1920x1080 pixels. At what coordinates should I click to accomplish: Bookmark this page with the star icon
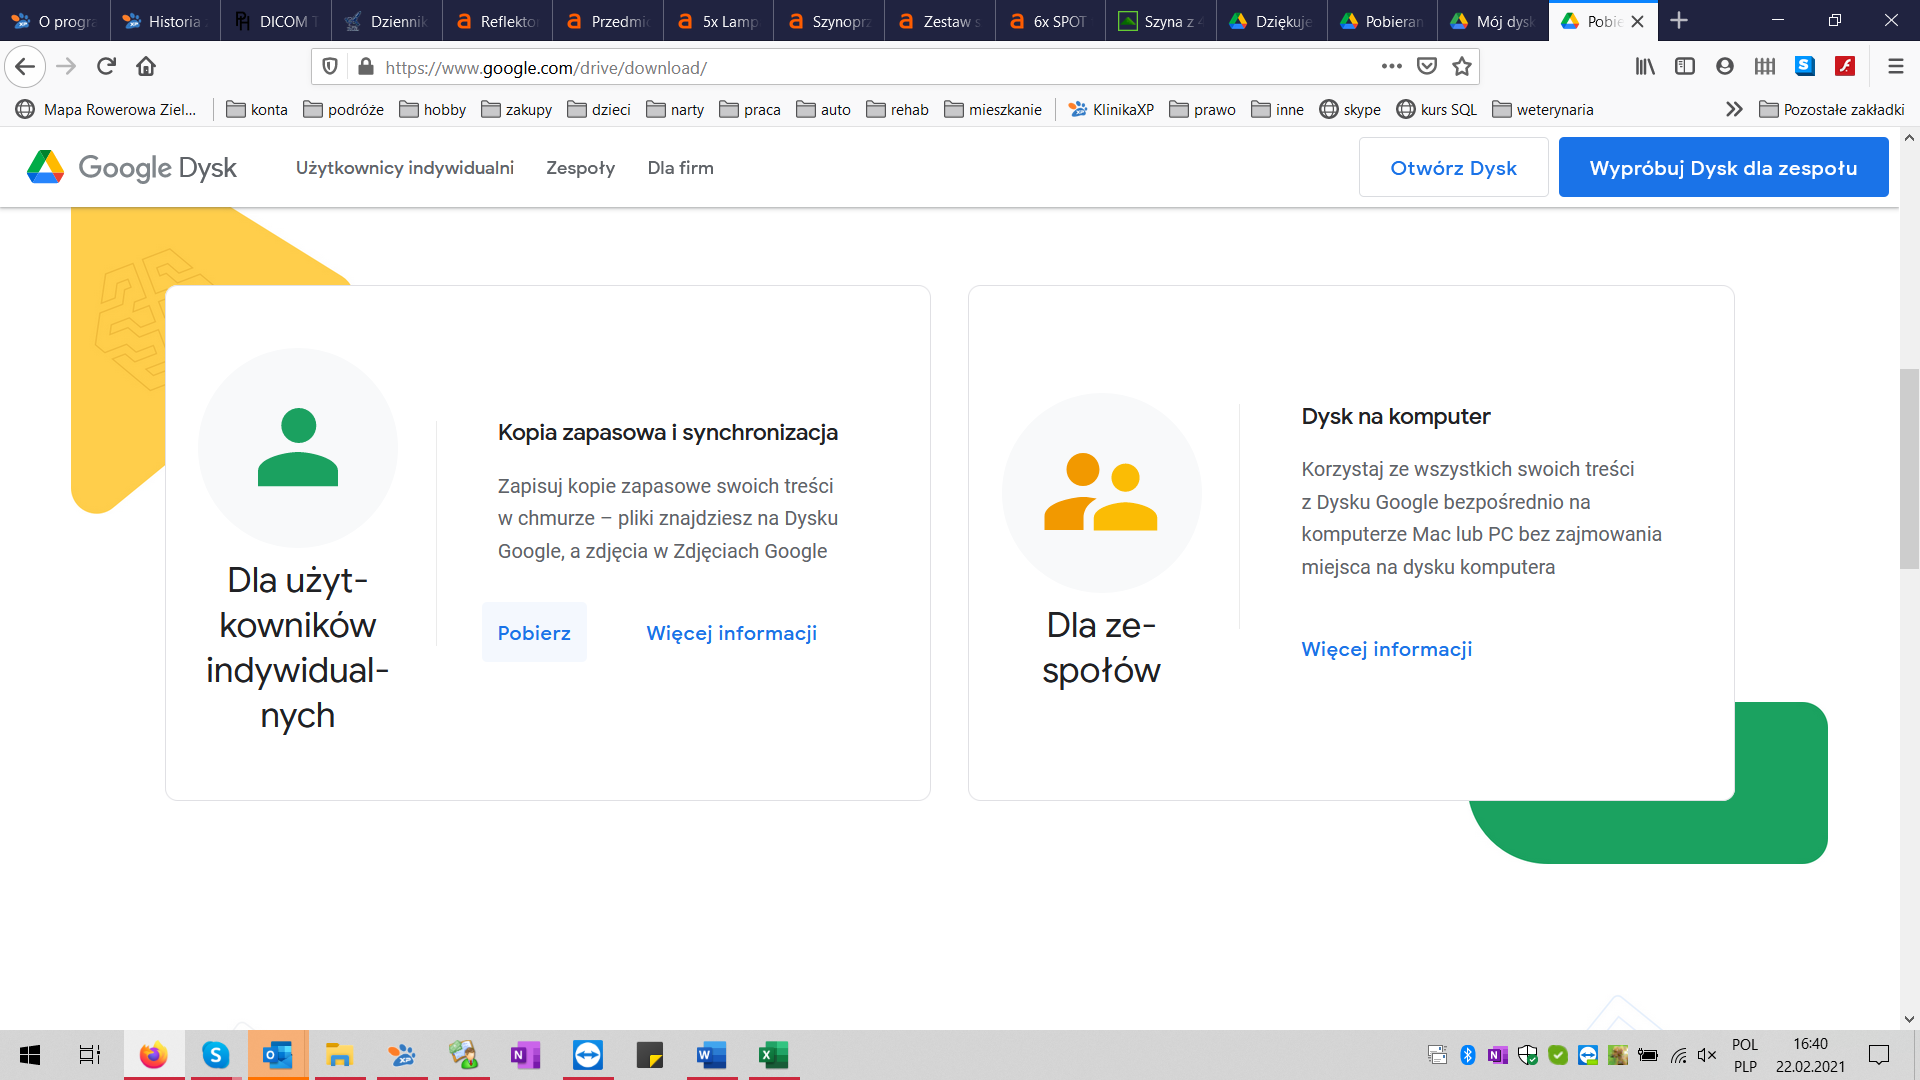pyautogui.click(x=1462, y=66)
